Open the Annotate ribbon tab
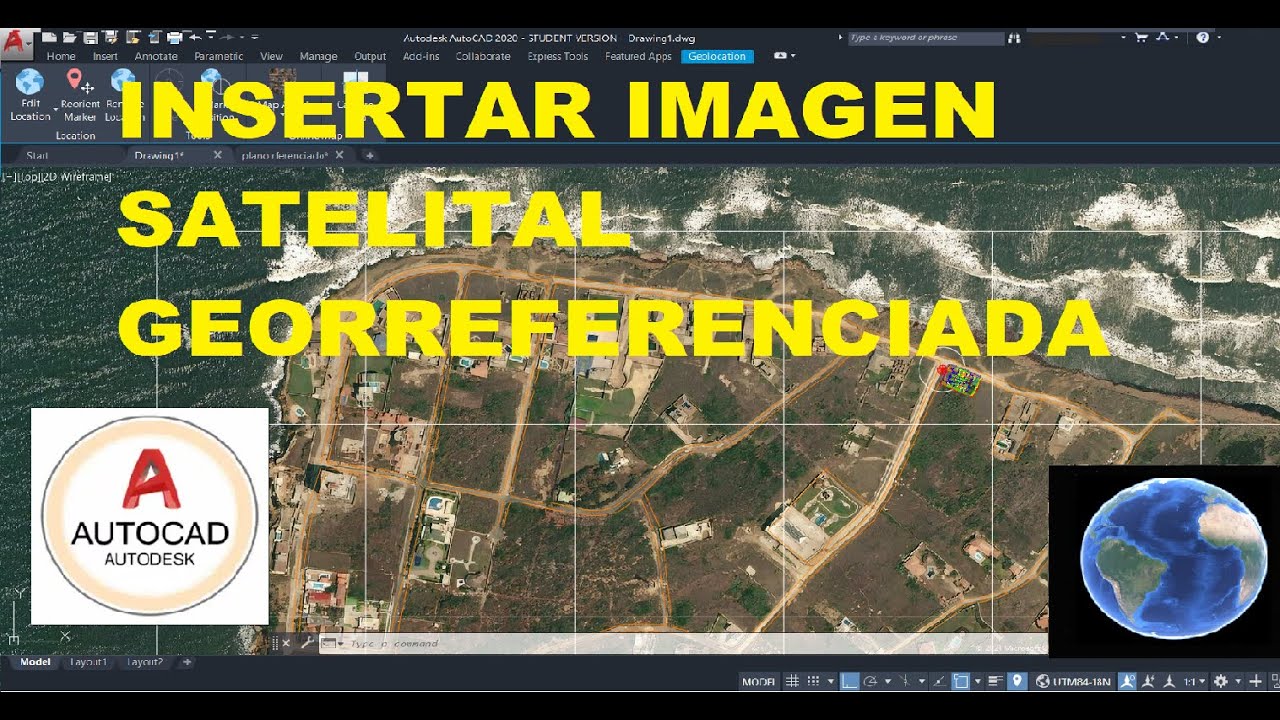The image size is (1280, 720). pyautogui.click(x=156, y=56)
